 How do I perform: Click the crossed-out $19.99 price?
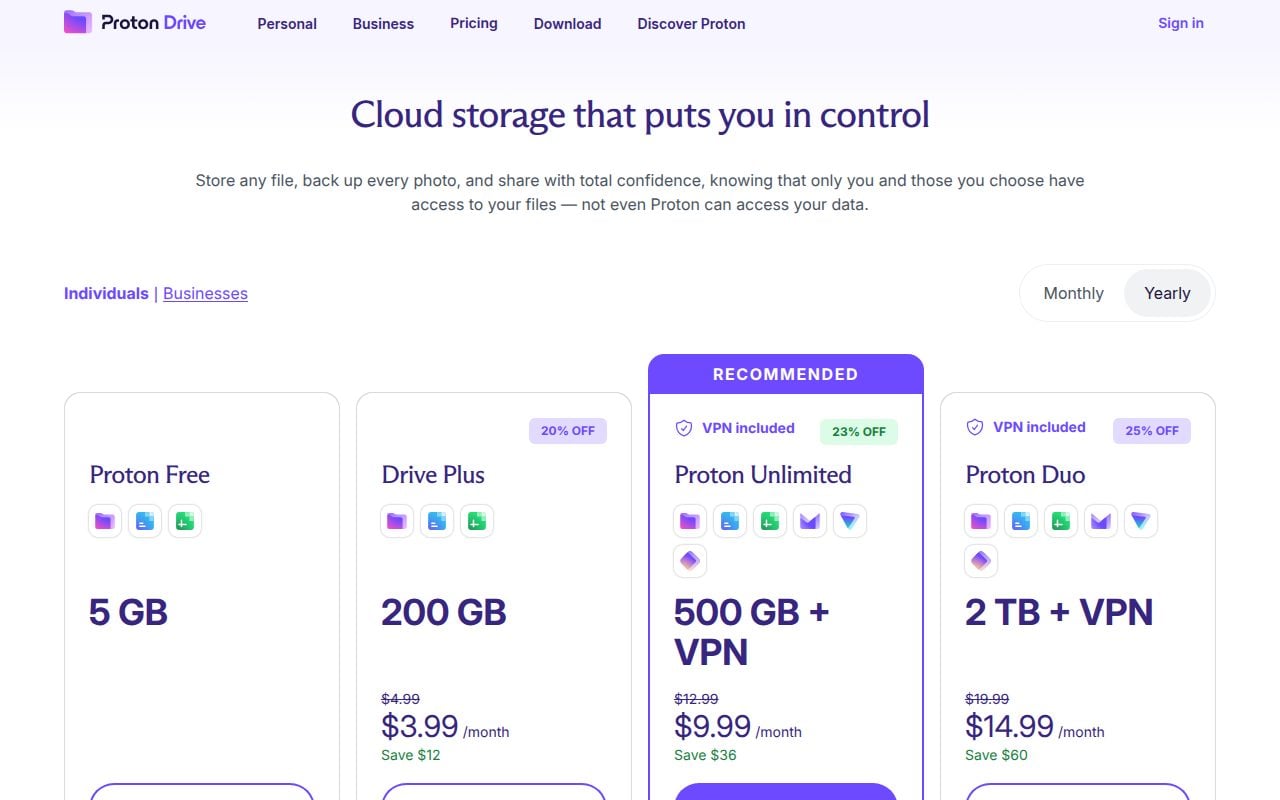[x=987, y=699]
